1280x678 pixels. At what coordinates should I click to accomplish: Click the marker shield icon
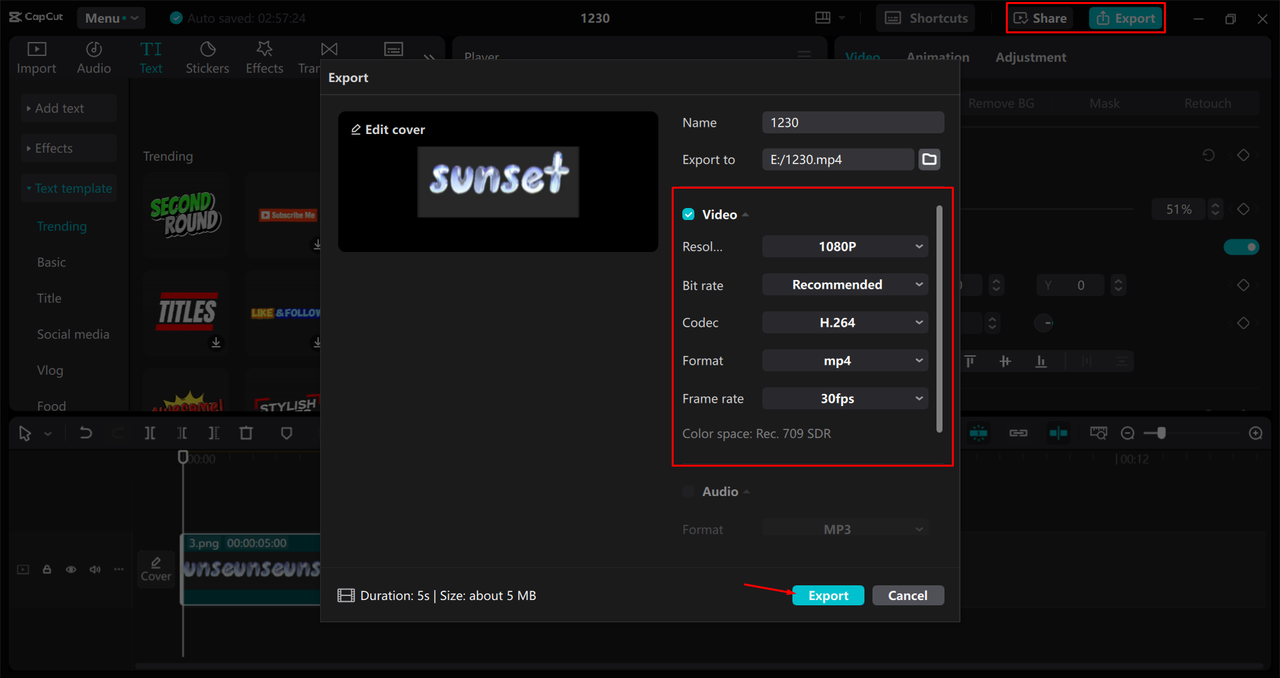point(286,433)
